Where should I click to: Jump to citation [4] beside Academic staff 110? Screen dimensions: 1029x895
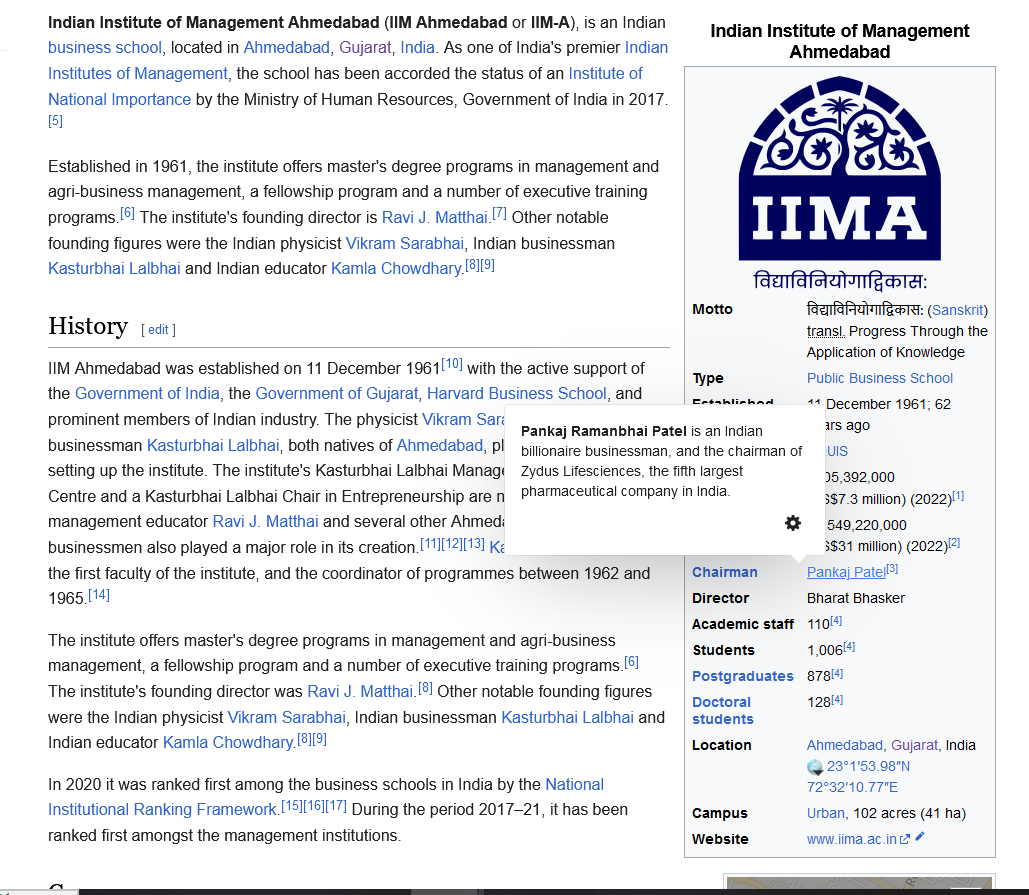pyautogui.click(x=836, y=621)
